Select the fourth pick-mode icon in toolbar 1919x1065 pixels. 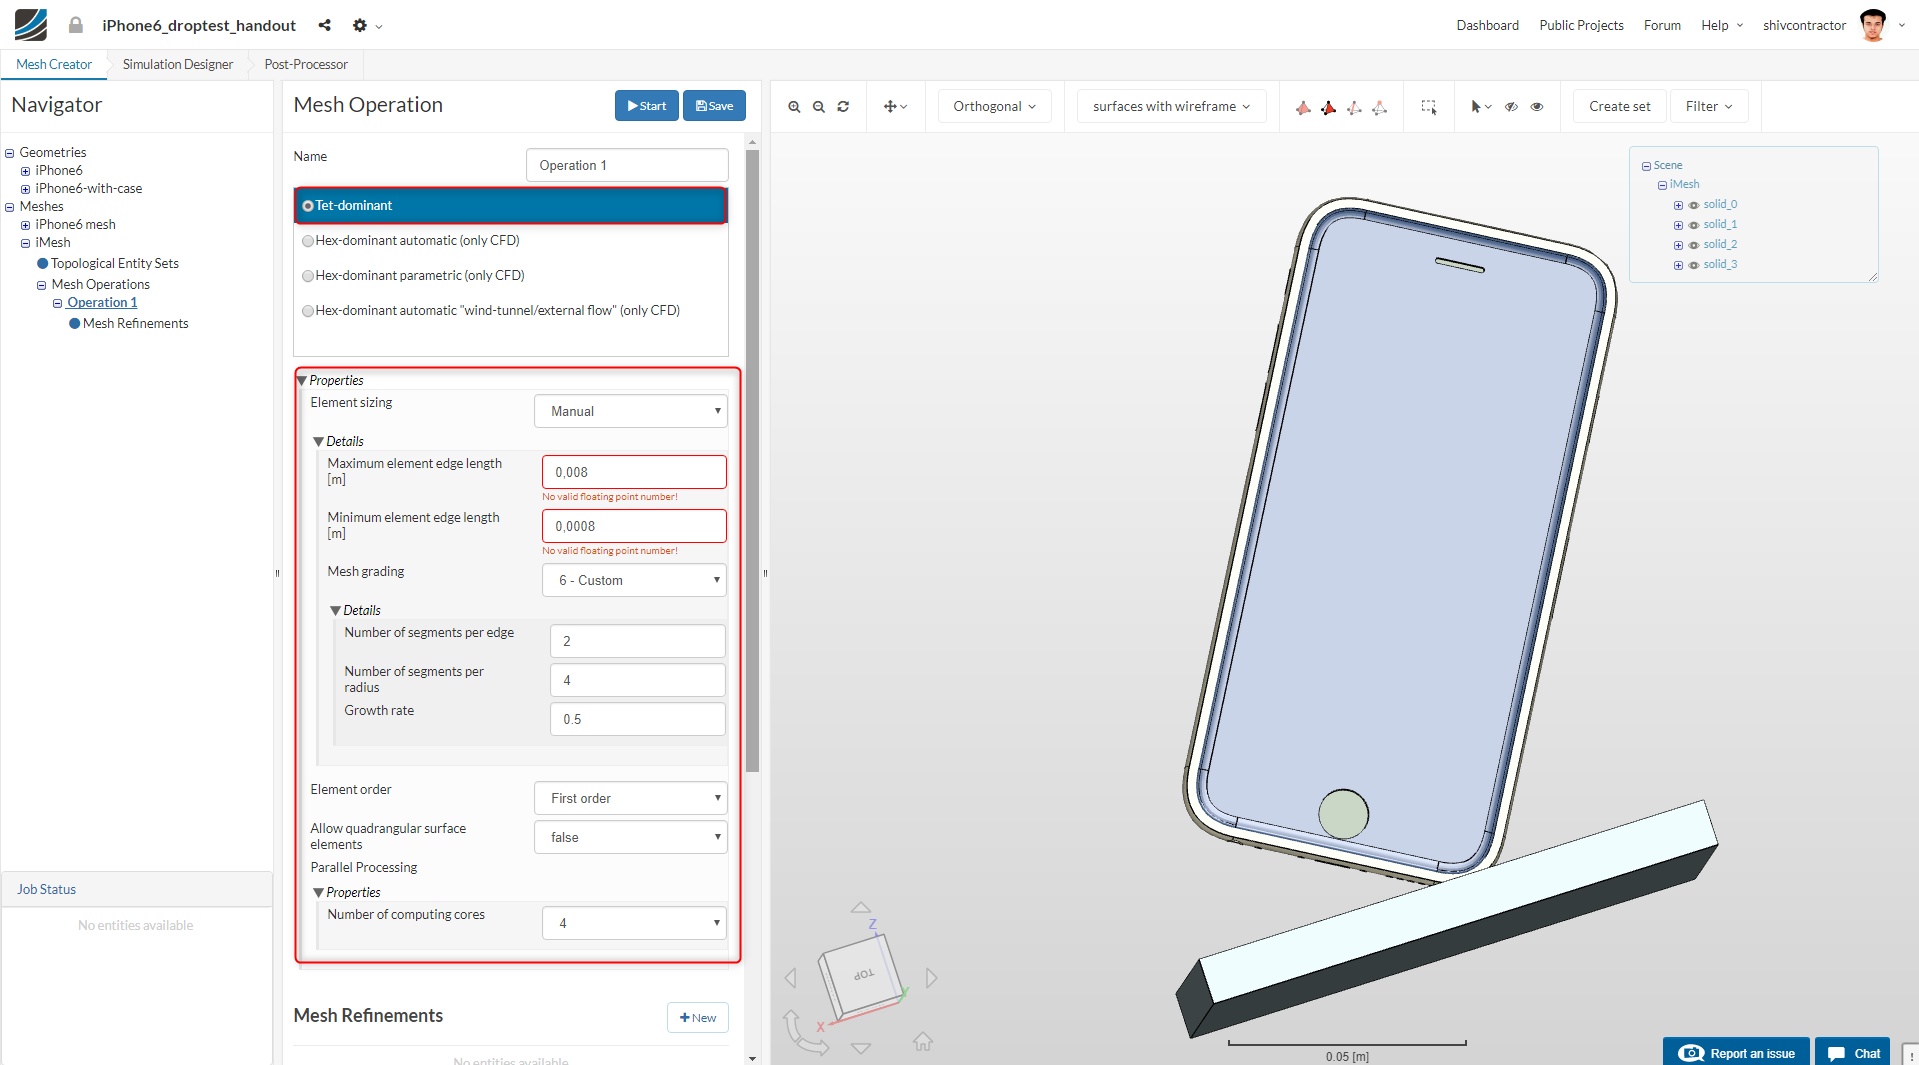[x=1379, y=107]
